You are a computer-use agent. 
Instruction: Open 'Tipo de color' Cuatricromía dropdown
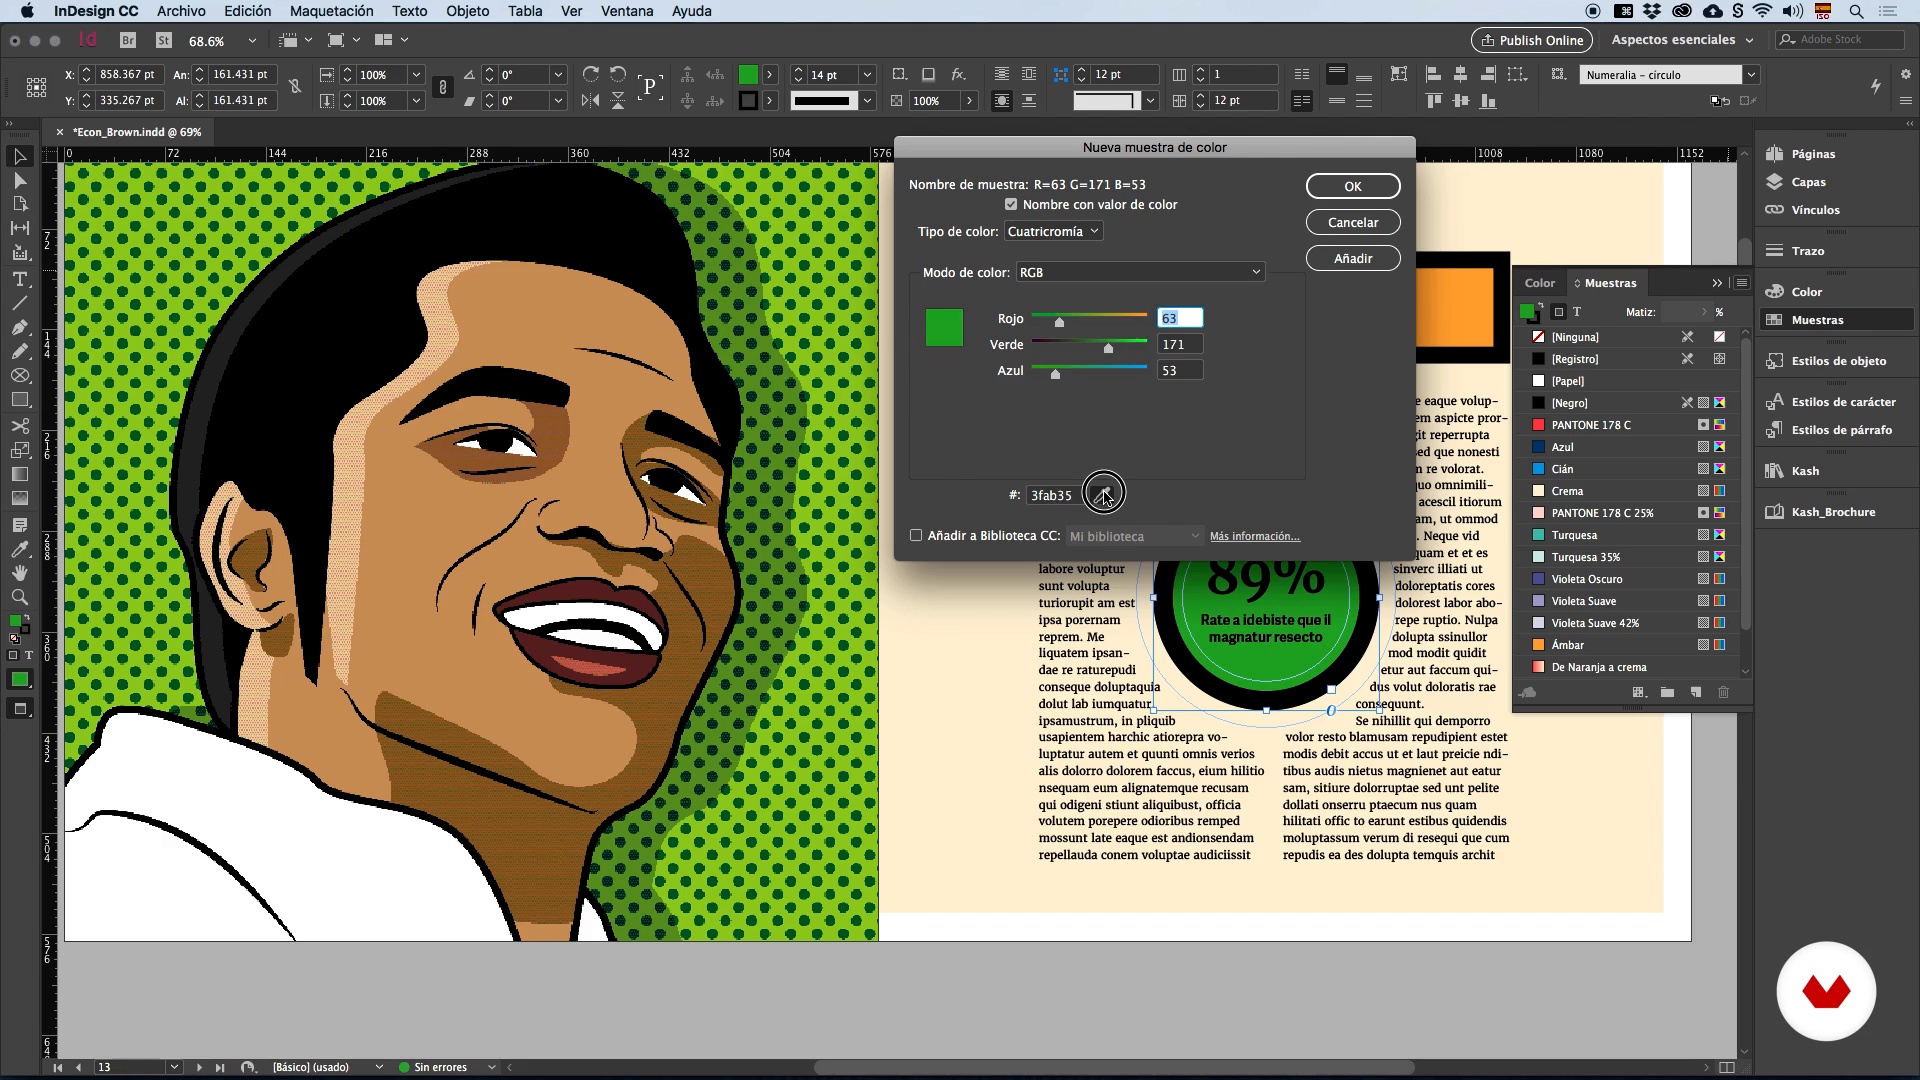point(1053,231)
